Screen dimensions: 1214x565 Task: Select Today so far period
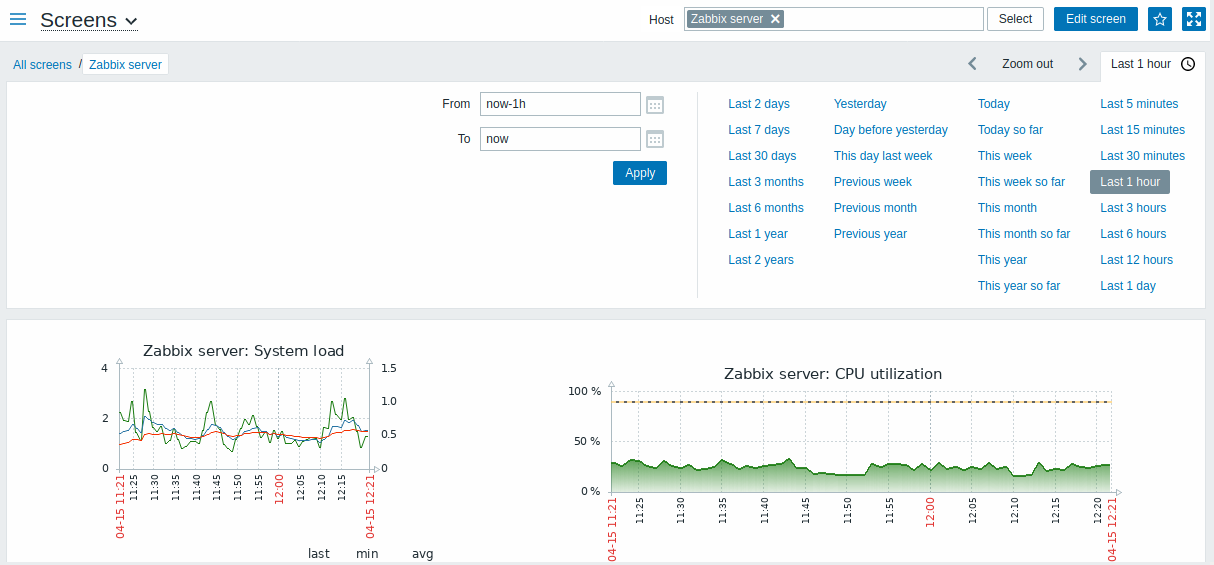point(1010,130)
